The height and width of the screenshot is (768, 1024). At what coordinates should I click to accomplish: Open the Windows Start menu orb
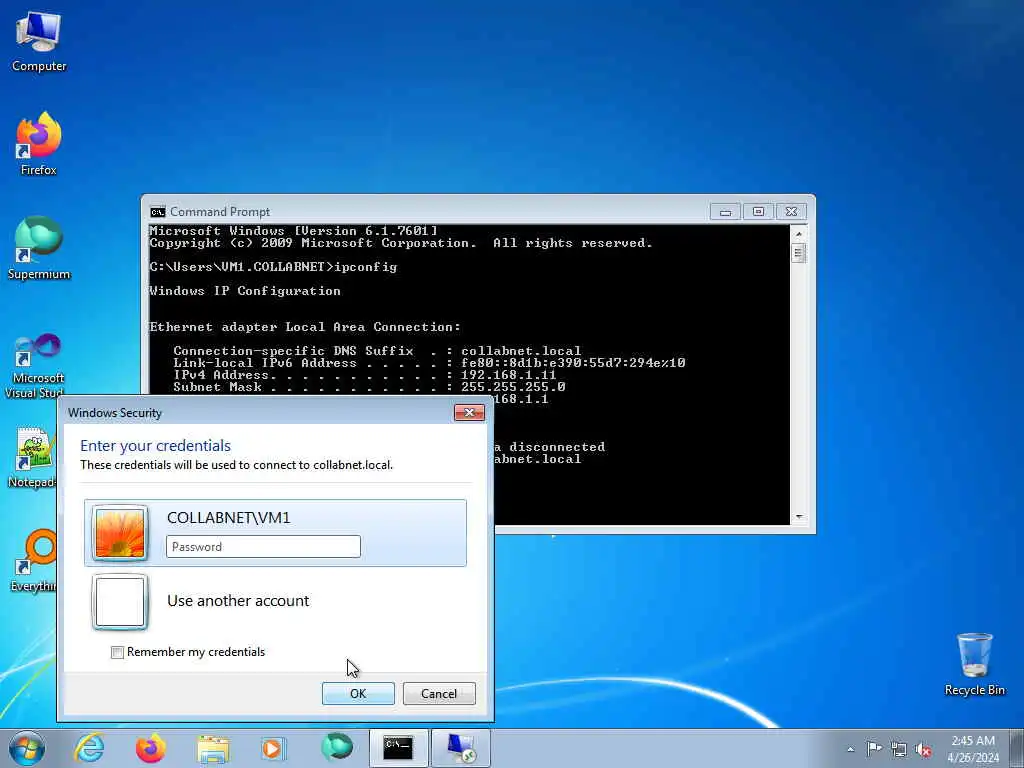(x=27, y=748)
